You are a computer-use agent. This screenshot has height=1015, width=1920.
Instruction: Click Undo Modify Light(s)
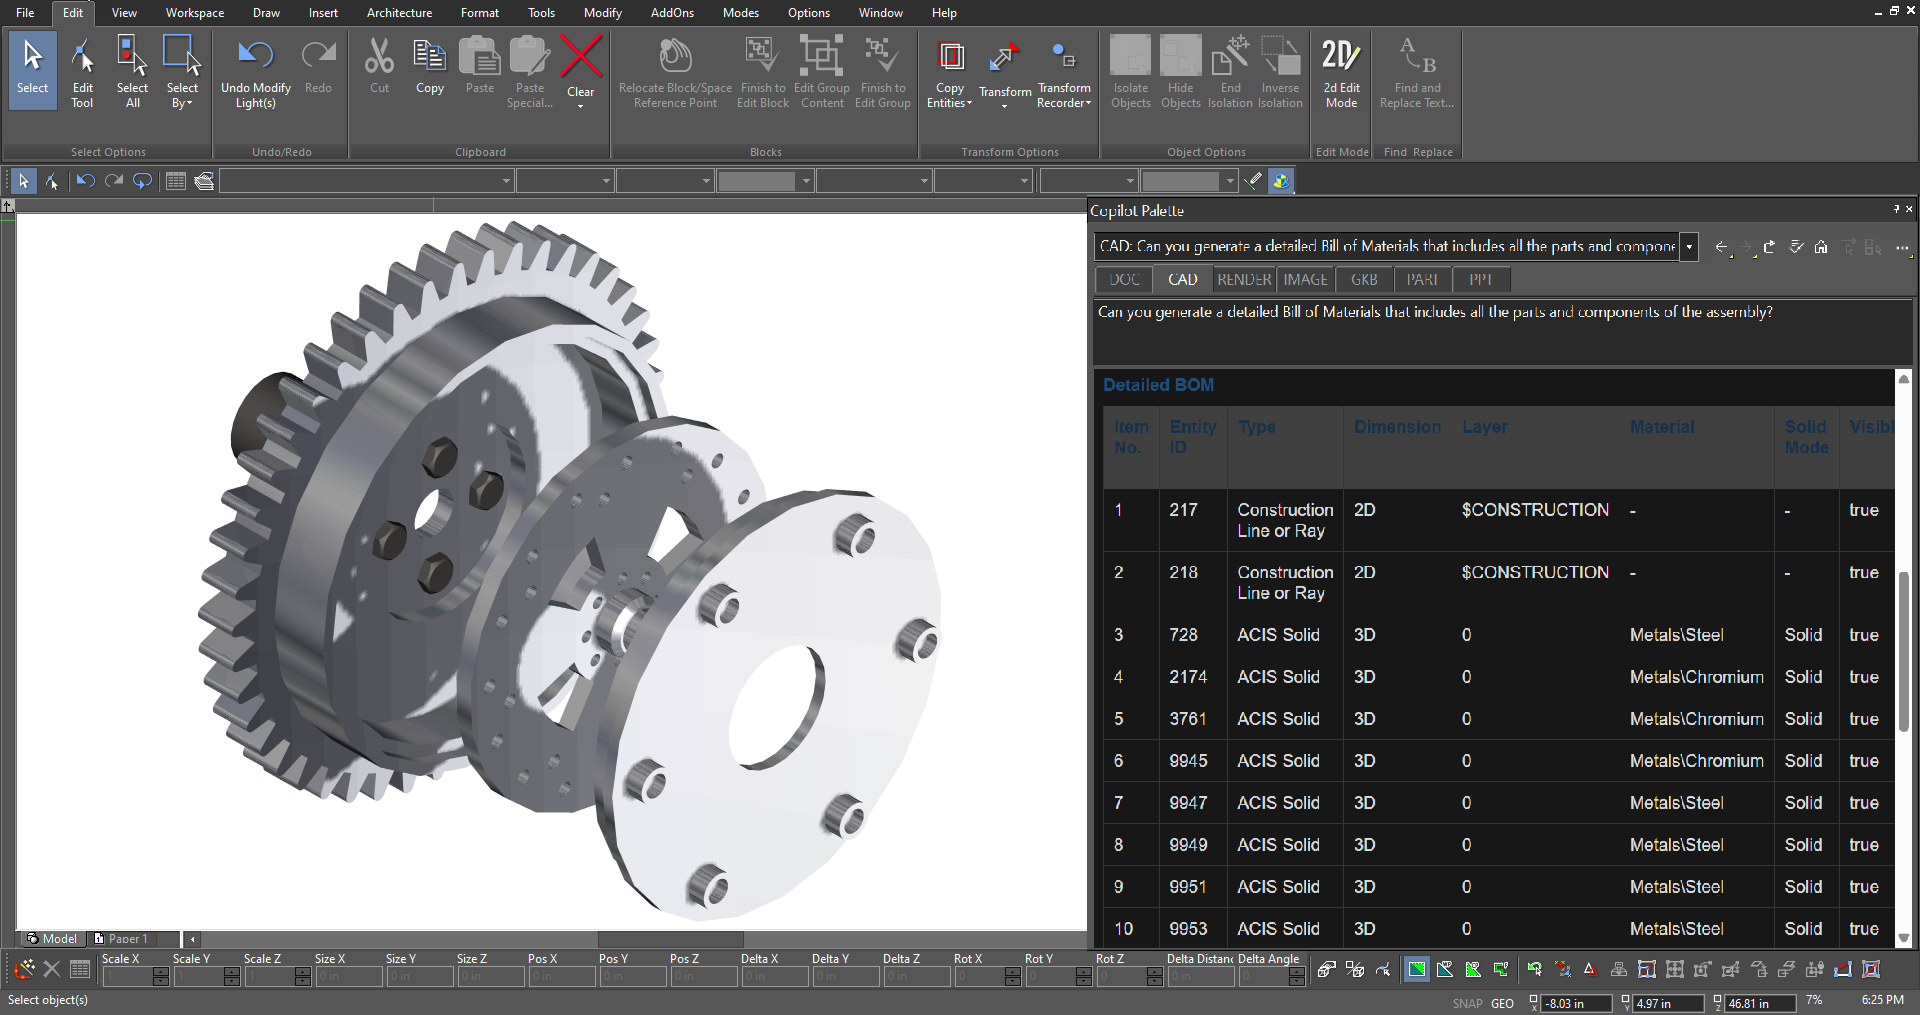click(x=256, y=72)
